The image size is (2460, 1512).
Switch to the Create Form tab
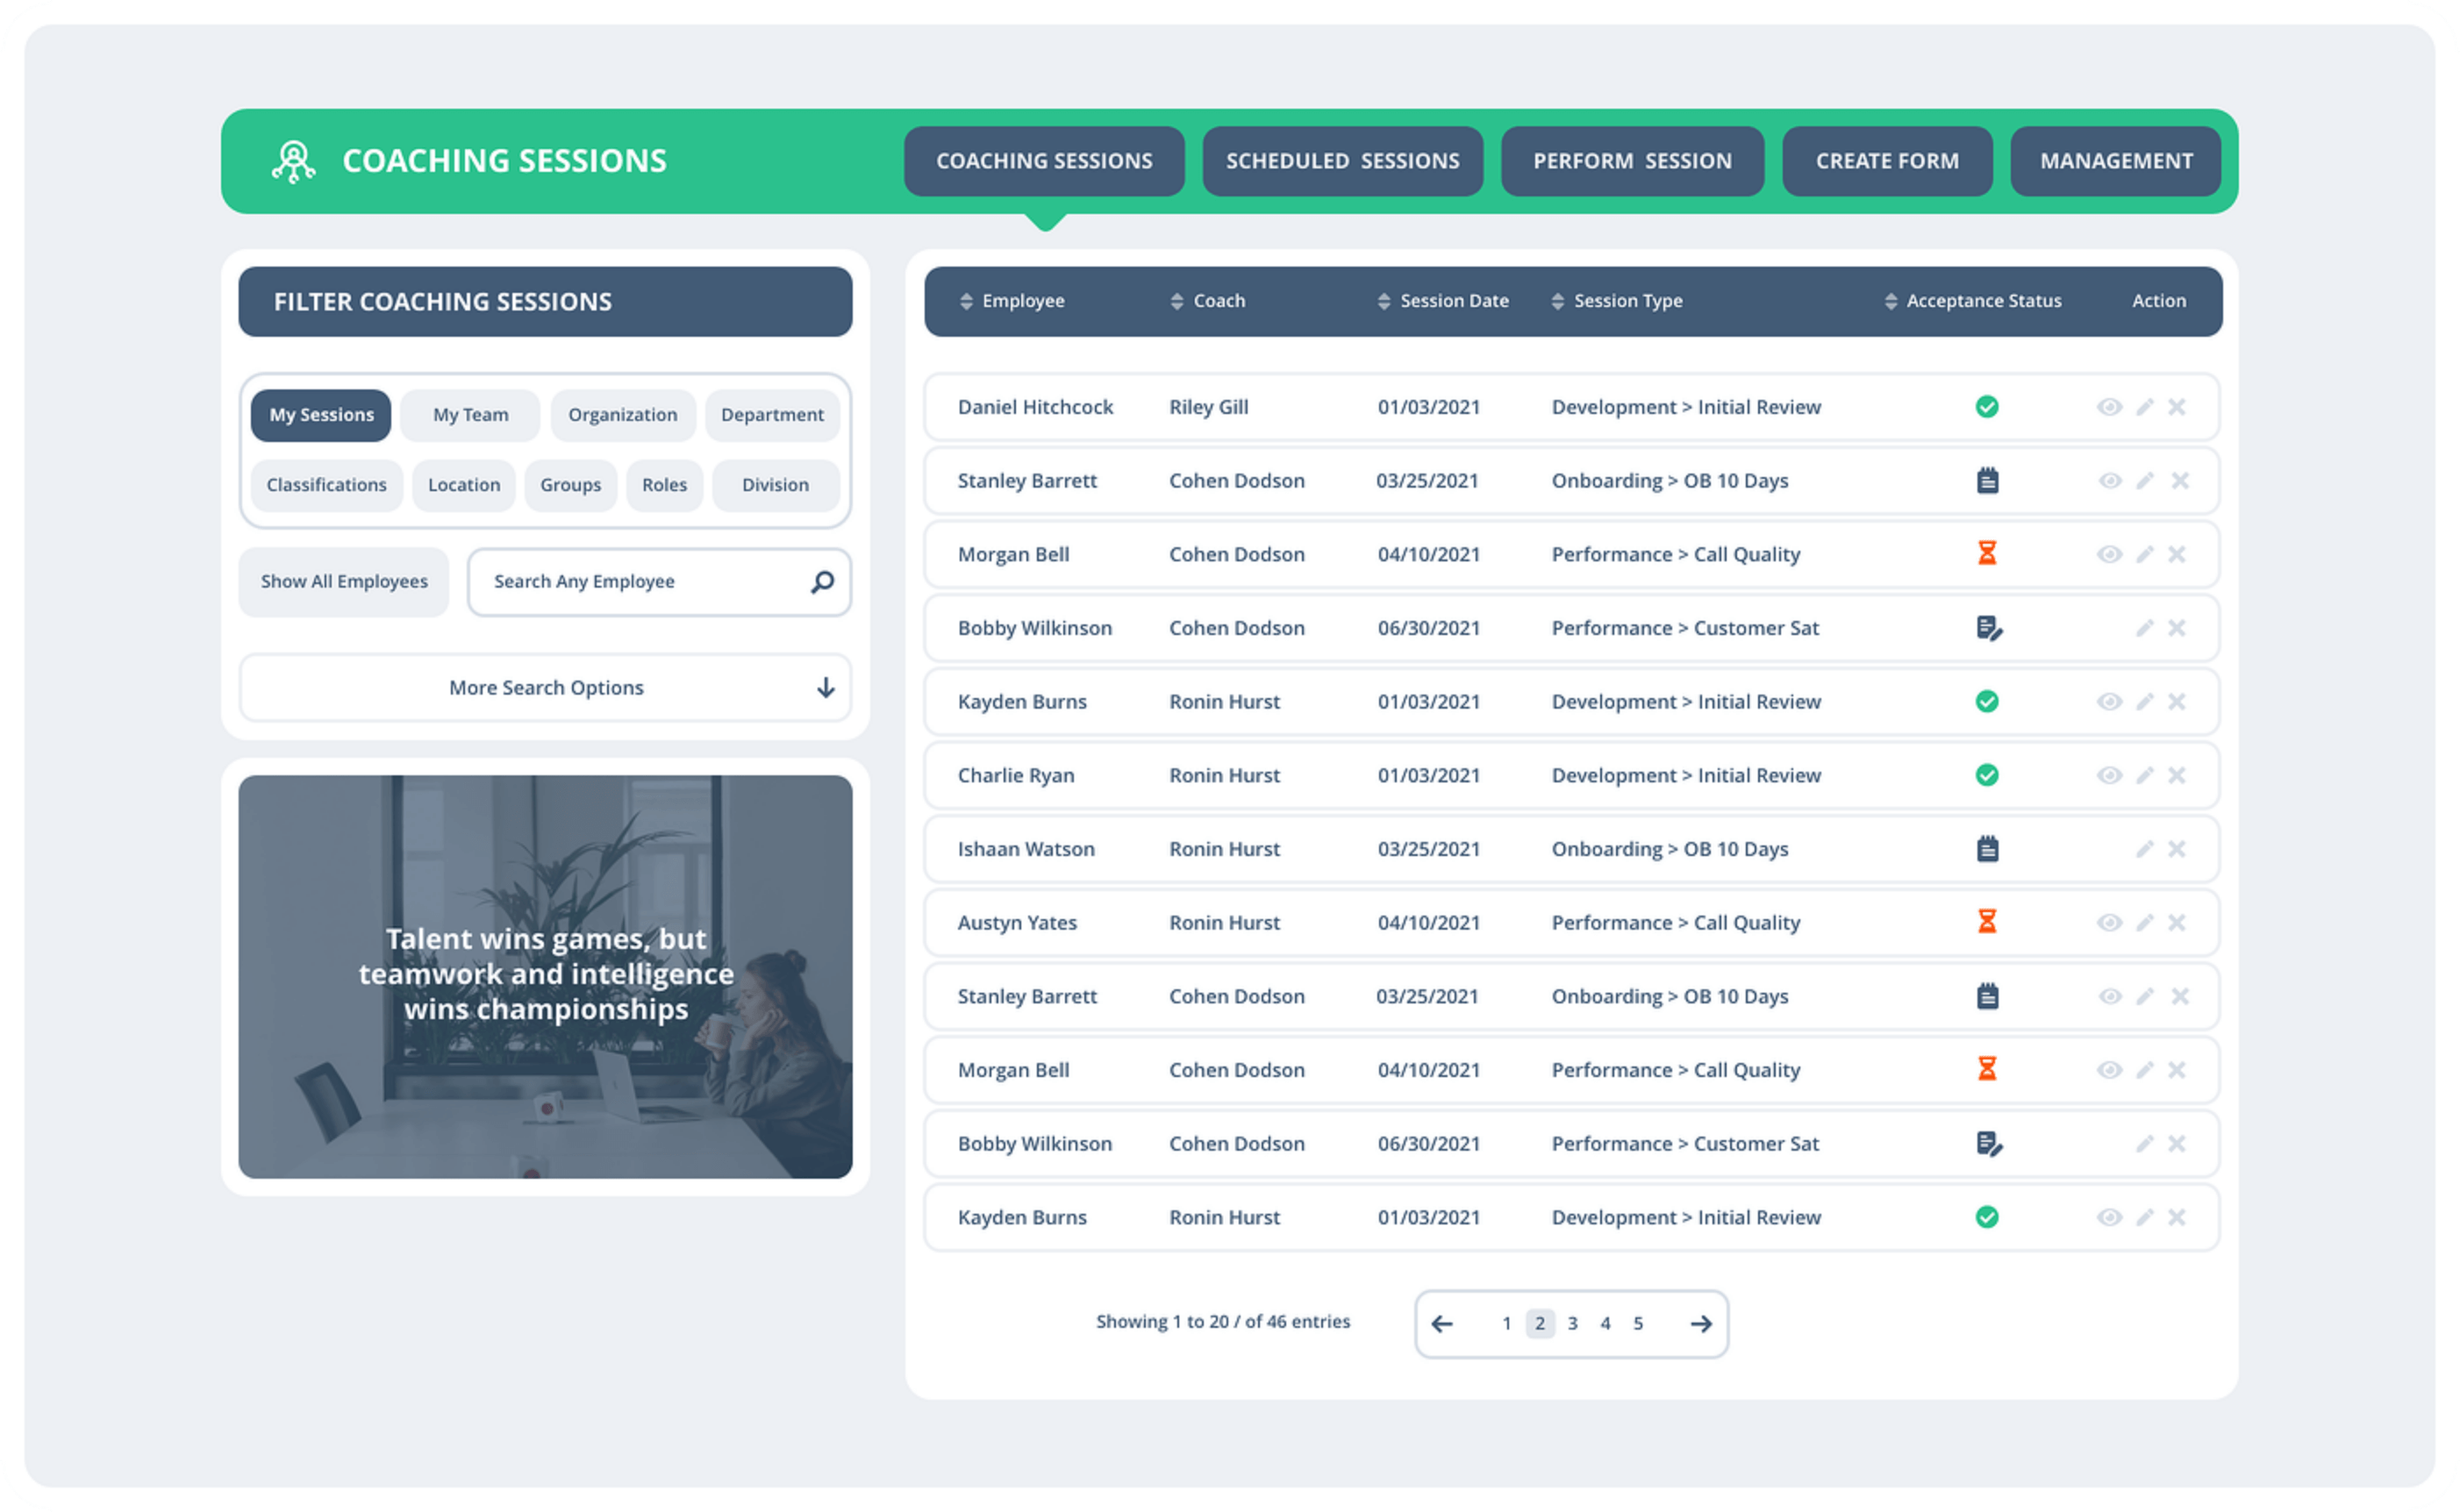coord(1886,161)
